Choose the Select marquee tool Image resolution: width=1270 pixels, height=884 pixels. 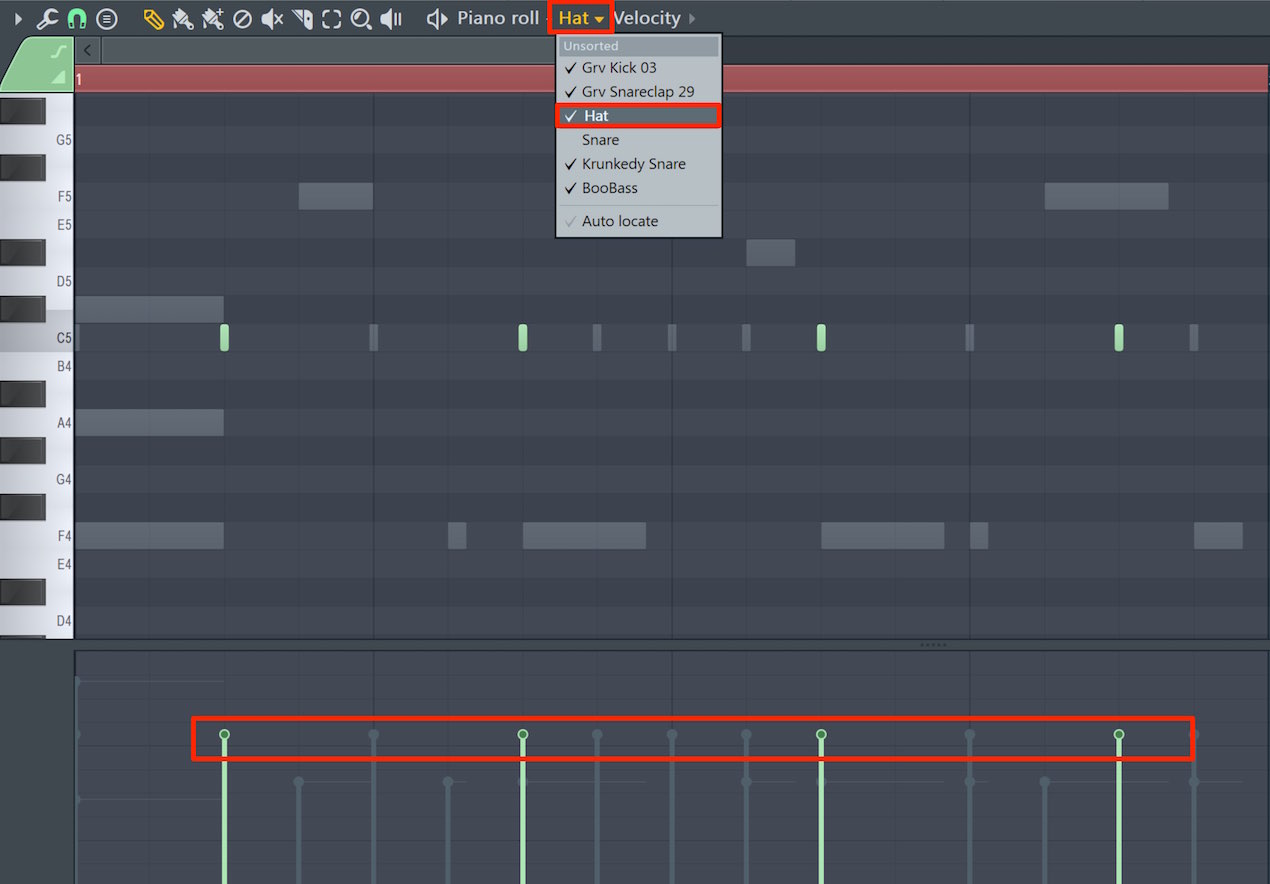coord(332,18)
